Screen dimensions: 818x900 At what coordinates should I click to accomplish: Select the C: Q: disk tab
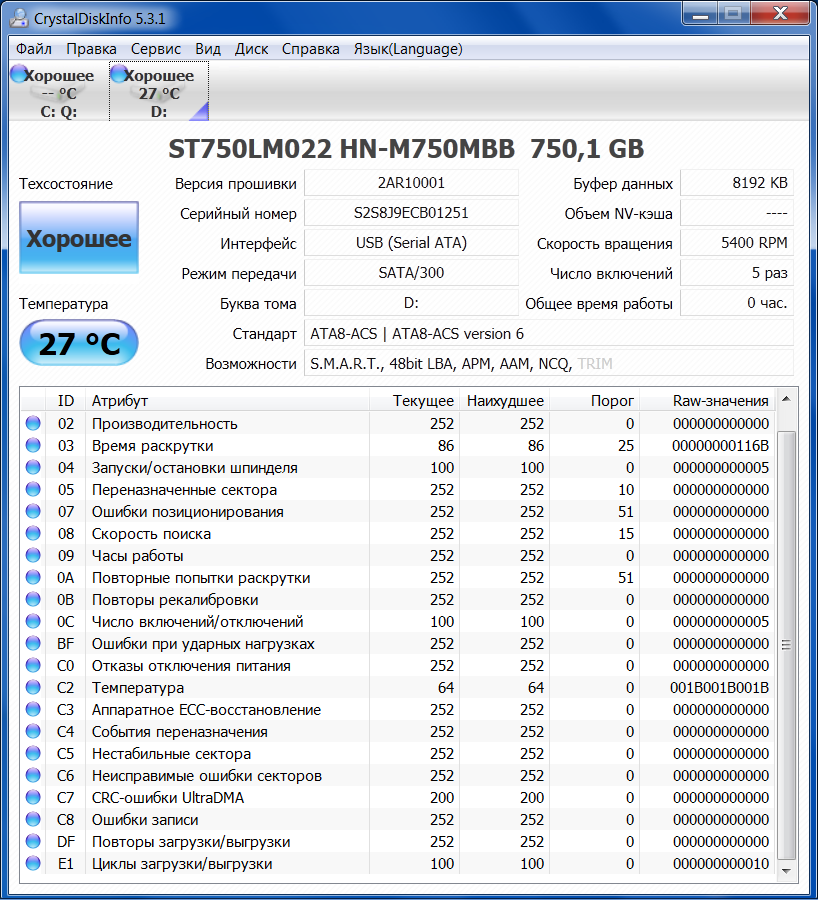tap(58, 93)
